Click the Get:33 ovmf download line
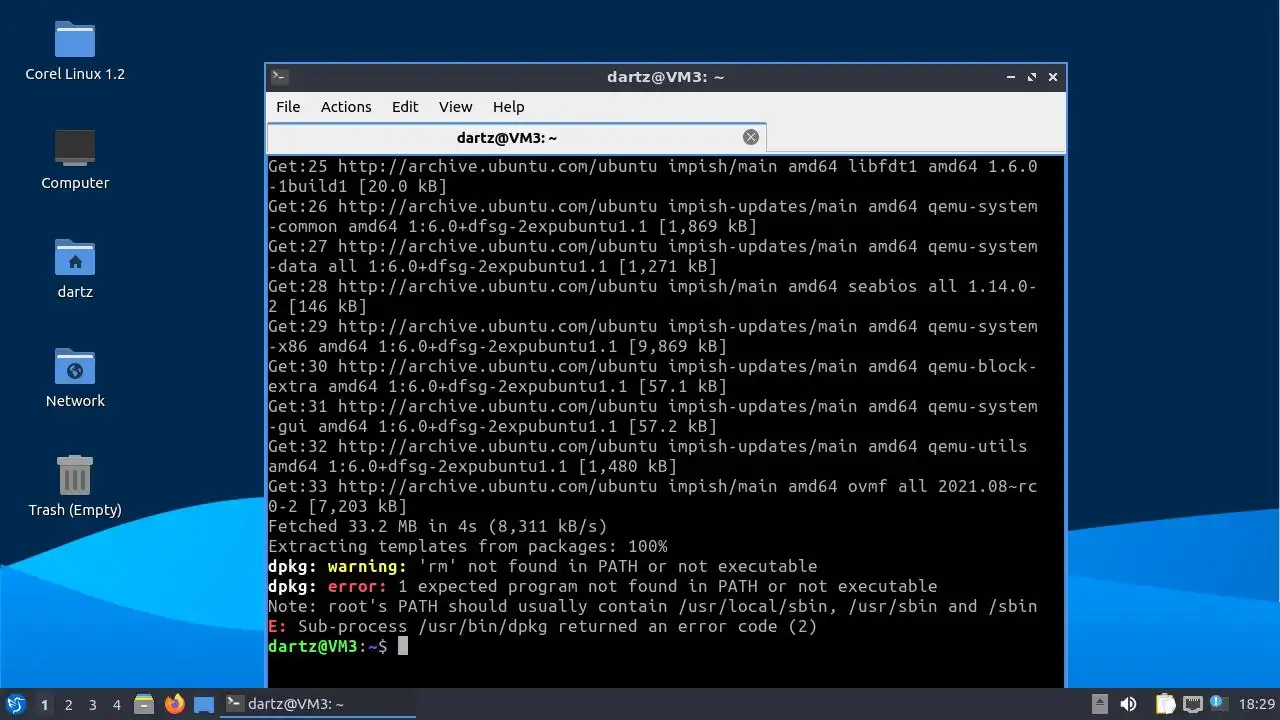 [653, 496]
